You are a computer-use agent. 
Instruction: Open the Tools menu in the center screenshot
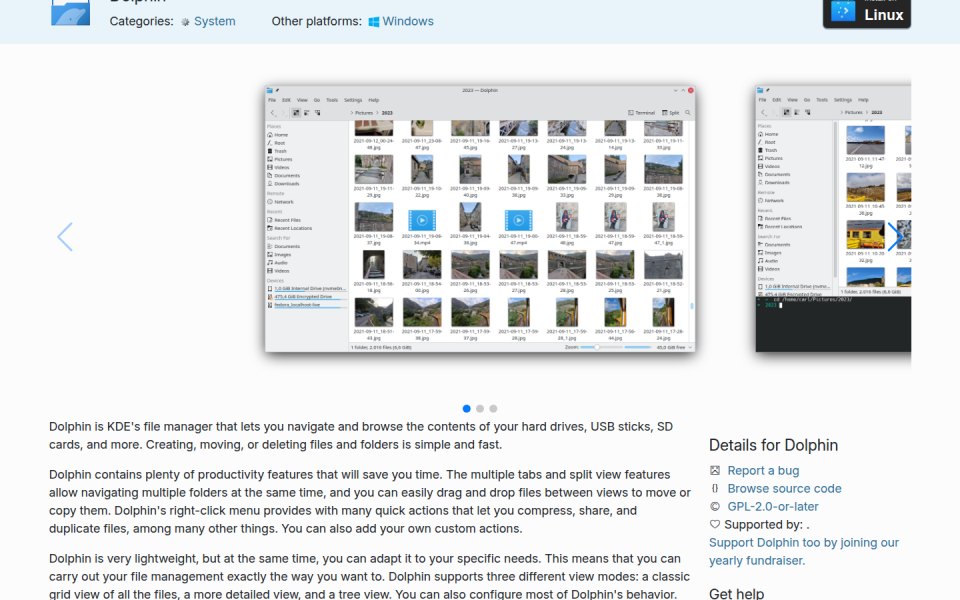click(x=332, y=100)
